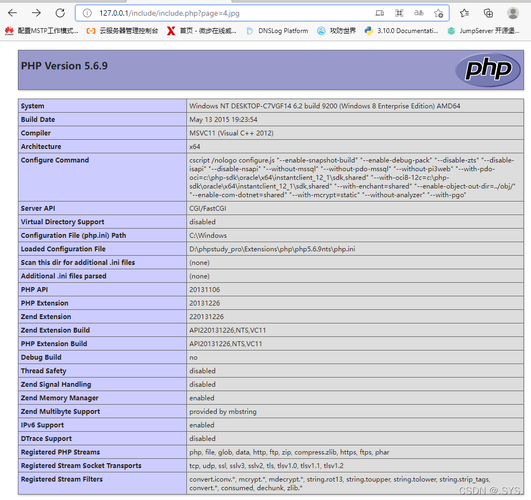Click the 'Configure Command' row label
Viewport: 531px width, 500px height.
coord(55,160)
